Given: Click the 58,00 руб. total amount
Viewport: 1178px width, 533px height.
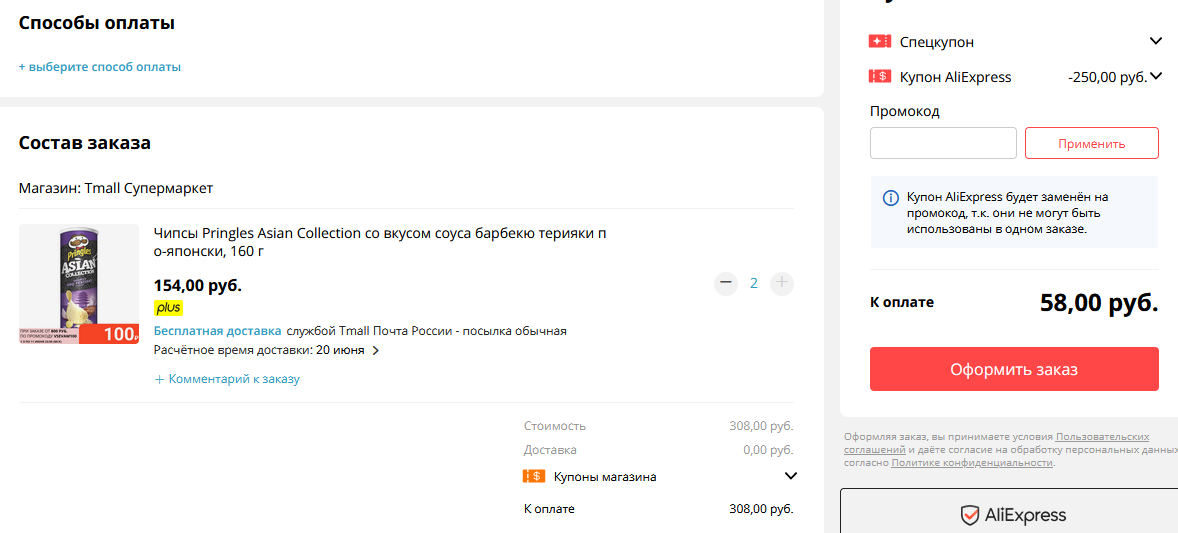Looking at the screenshot, I should (x=1099, y=302).
